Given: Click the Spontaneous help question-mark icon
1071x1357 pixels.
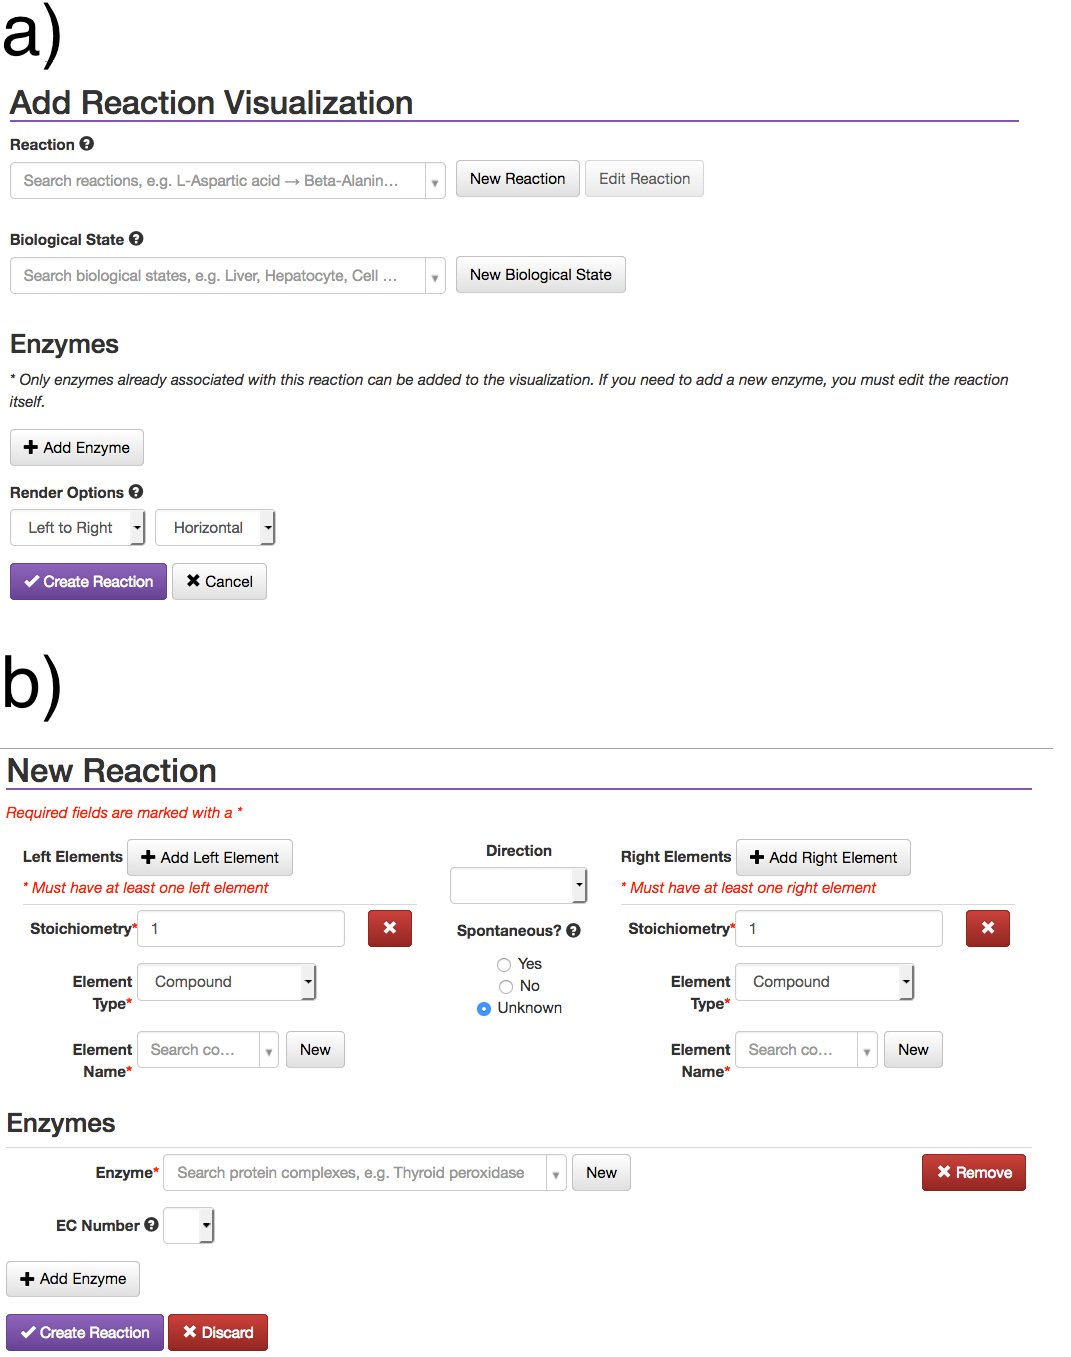Looking at the screenshot, I should click(x=573, y=930).
